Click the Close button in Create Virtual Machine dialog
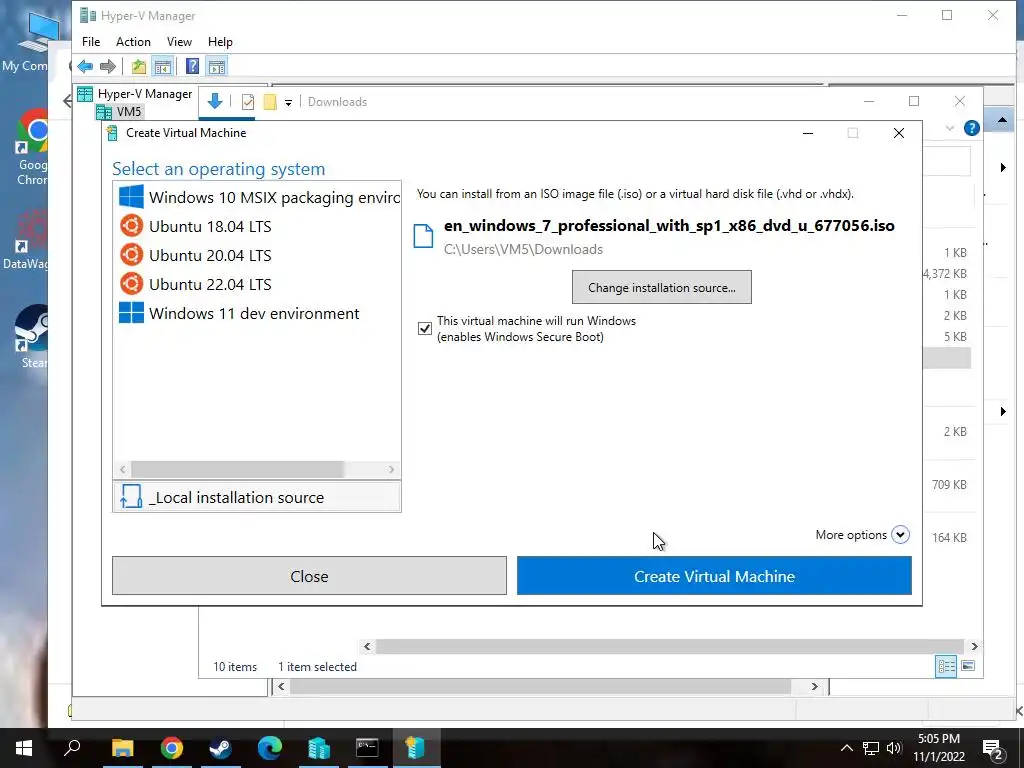1024x768 pixels. coord(309,576)
